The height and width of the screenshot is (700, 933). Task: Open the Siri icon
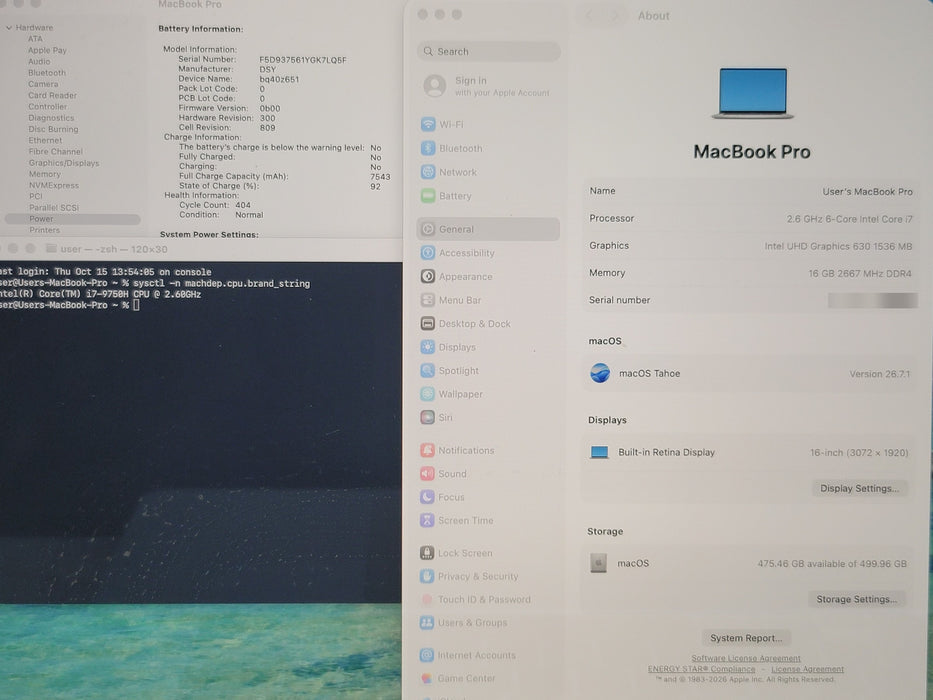point(428,417)
